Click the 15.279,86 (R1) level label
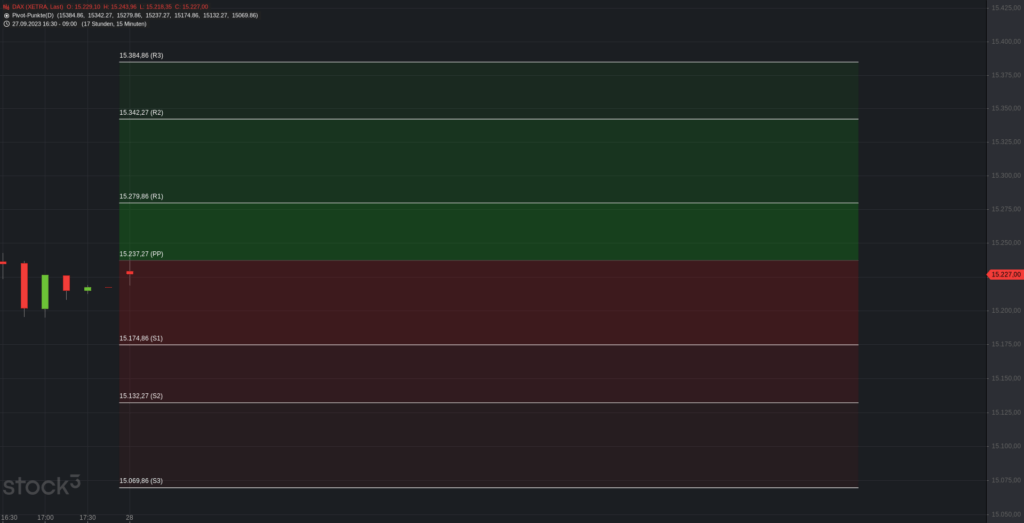 pos(141,196)
